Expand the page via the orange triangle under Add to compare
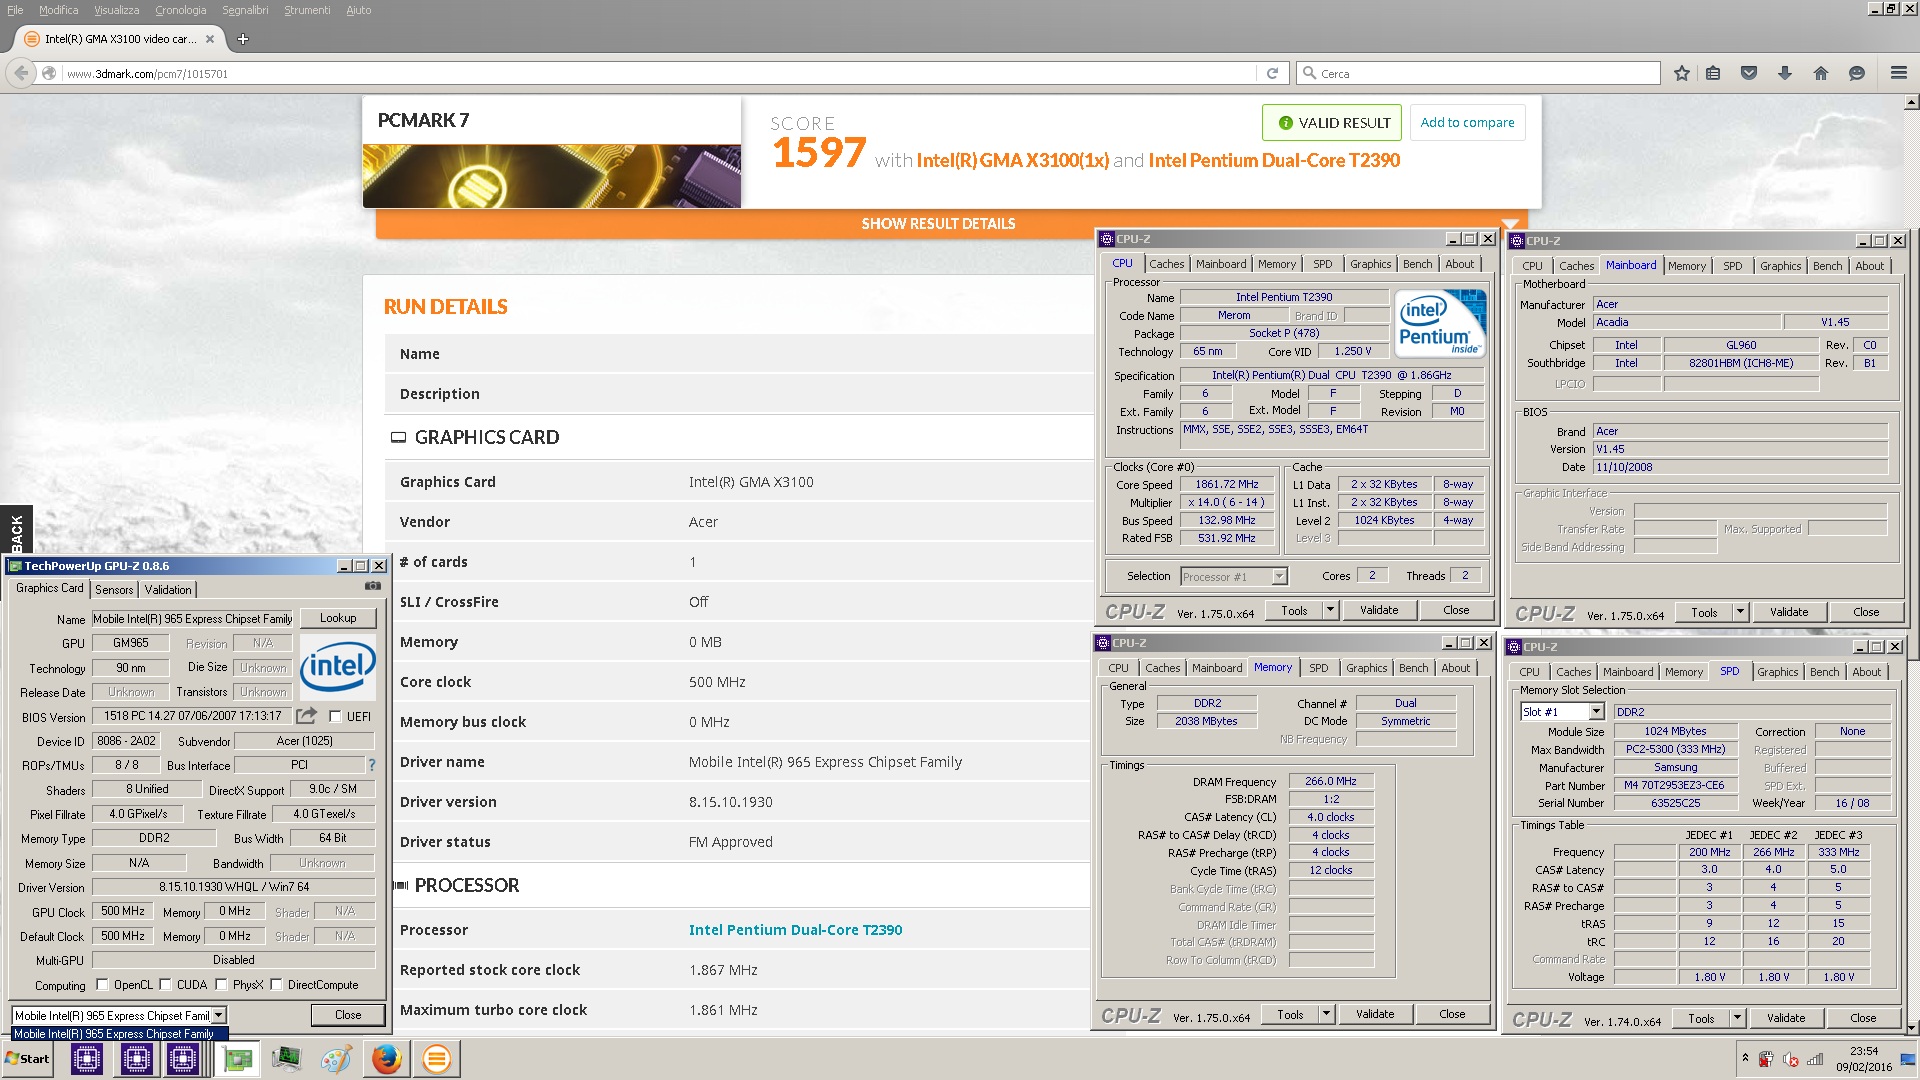1920x1080 pixels. [x=1510, y=224]
